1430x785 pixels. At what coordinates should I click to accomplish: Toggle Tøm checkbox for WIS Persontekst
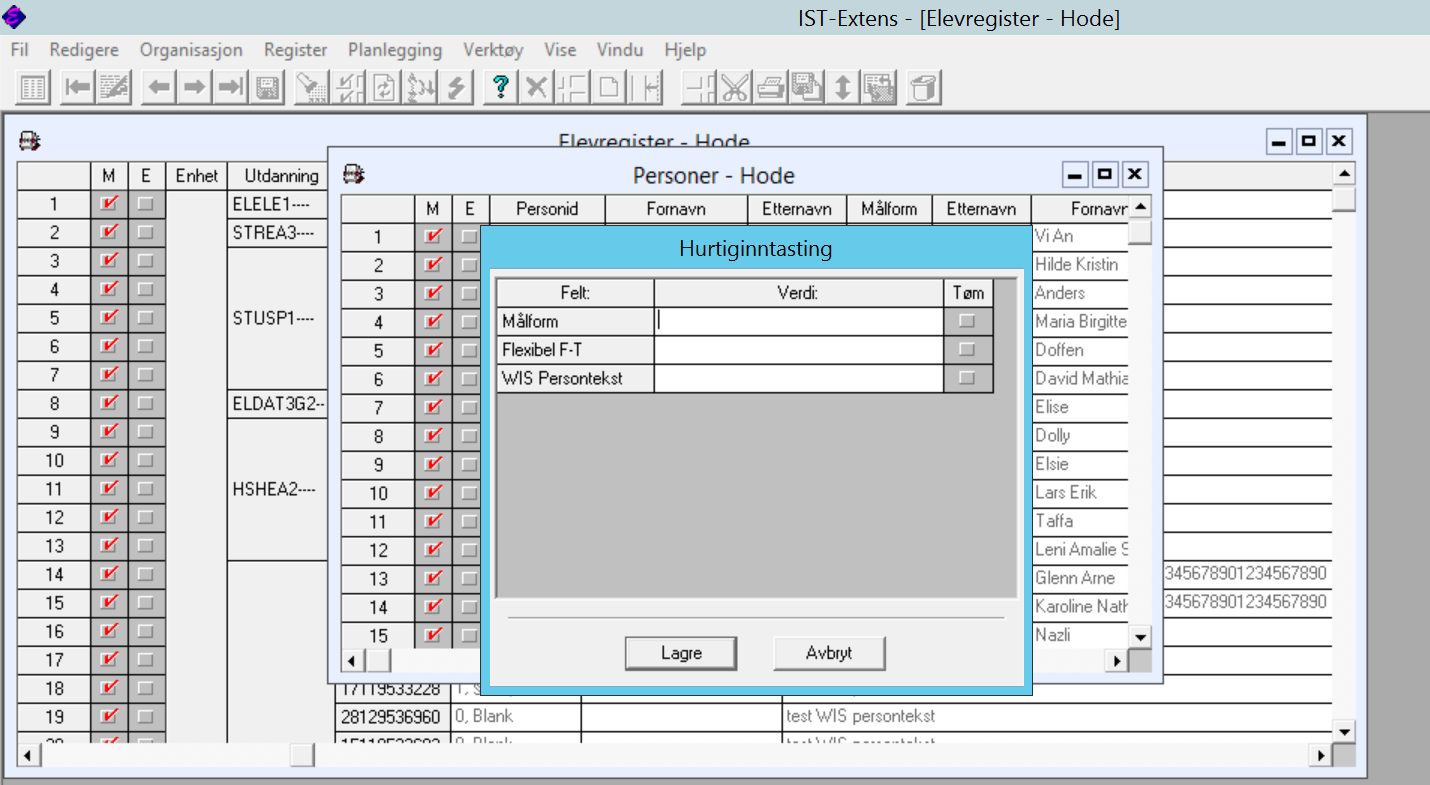[967, 378]
